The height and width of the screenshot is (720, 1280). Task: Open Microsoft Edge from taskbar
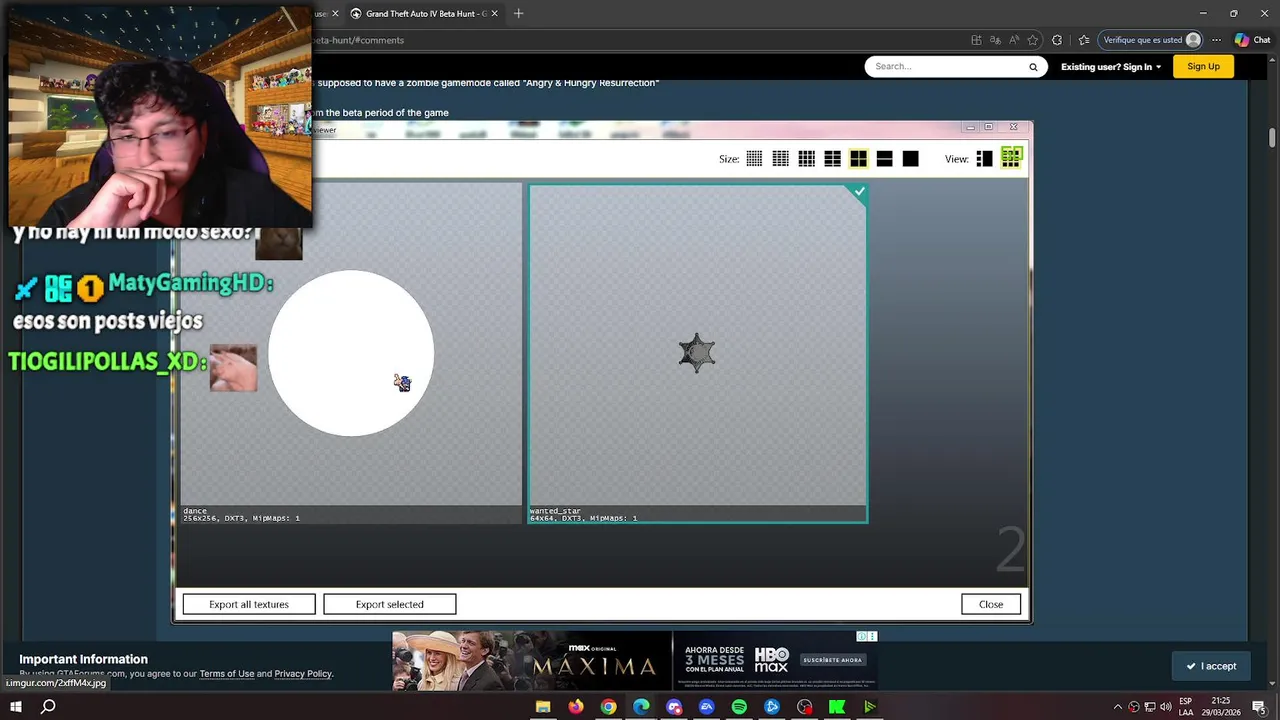pos(641,707)
